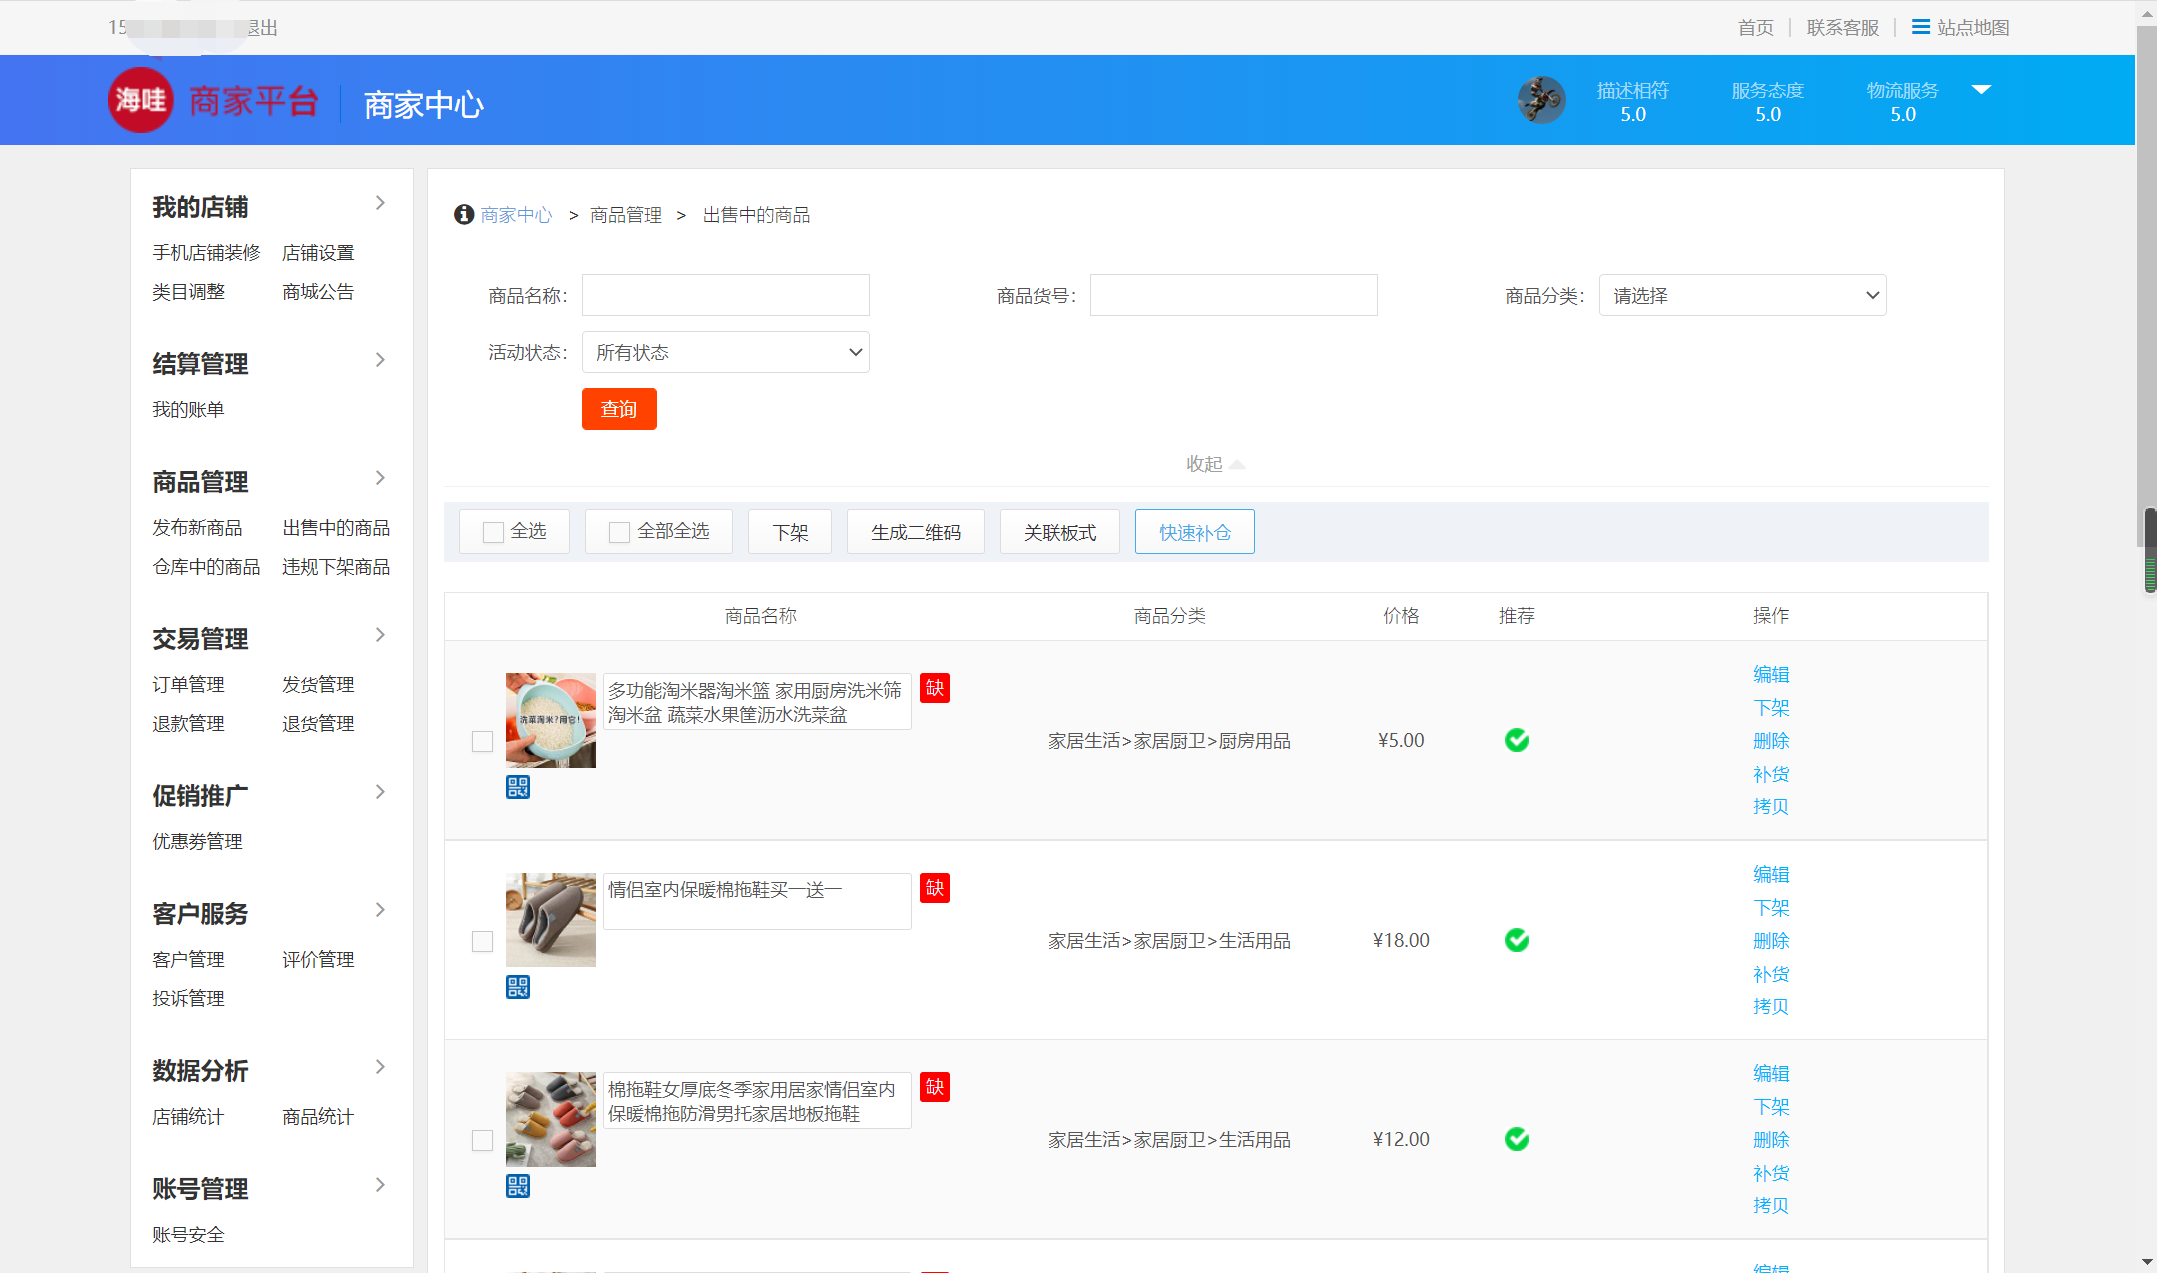Open QR code icon for 多功能淘米器 product

(518, 787)
